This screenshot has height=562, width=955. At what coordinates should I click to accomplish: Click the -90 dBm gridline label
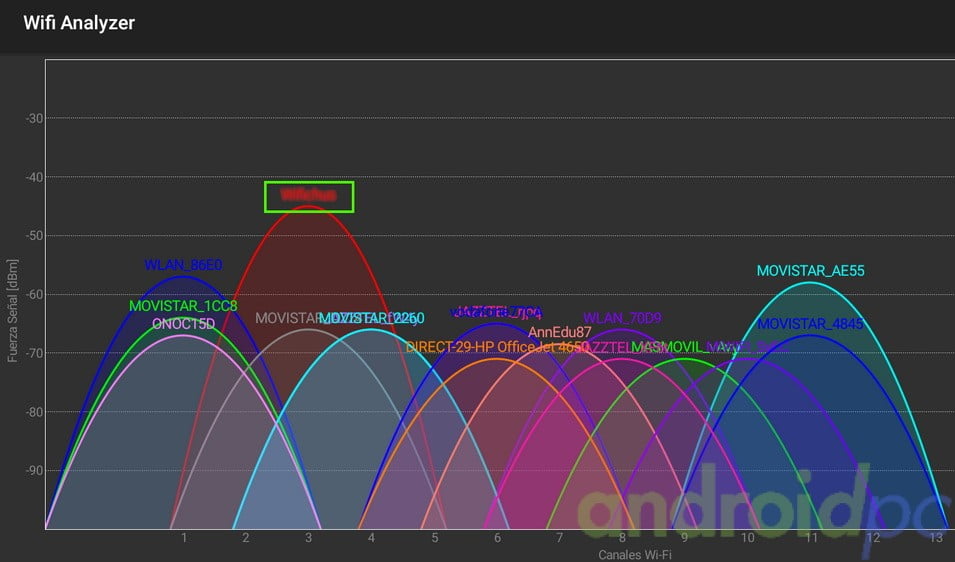coord(33,470)
